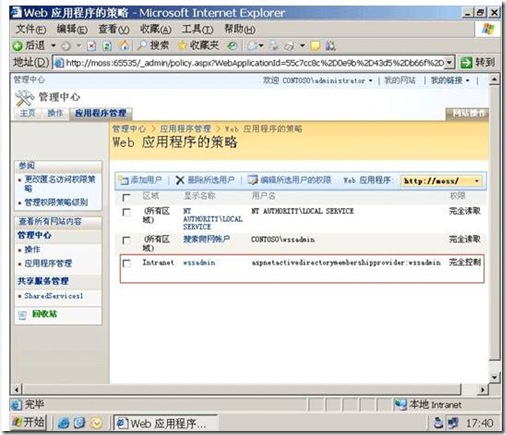Open the 查看(V) menu

114,29
